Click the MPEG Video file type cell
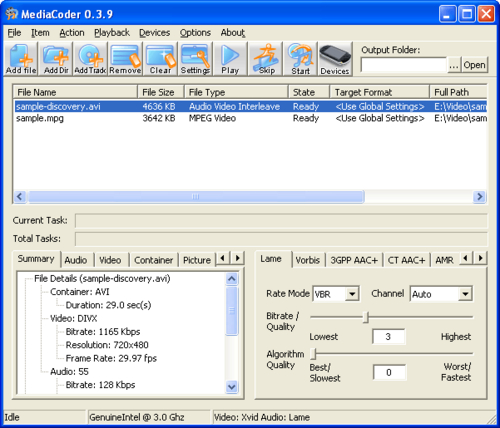500x428 pixels. 212,118
